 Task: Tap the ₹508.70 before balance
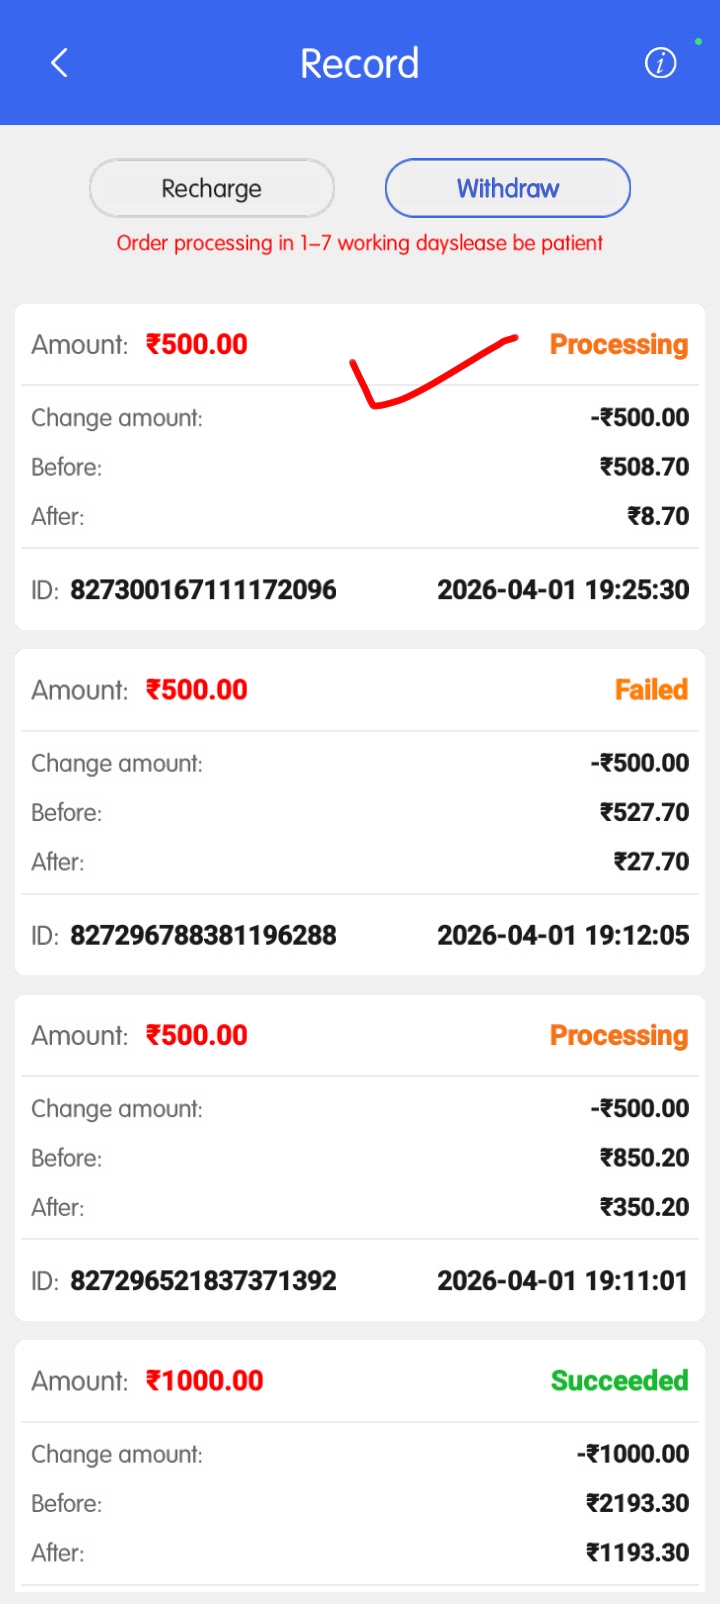point(644,467)
